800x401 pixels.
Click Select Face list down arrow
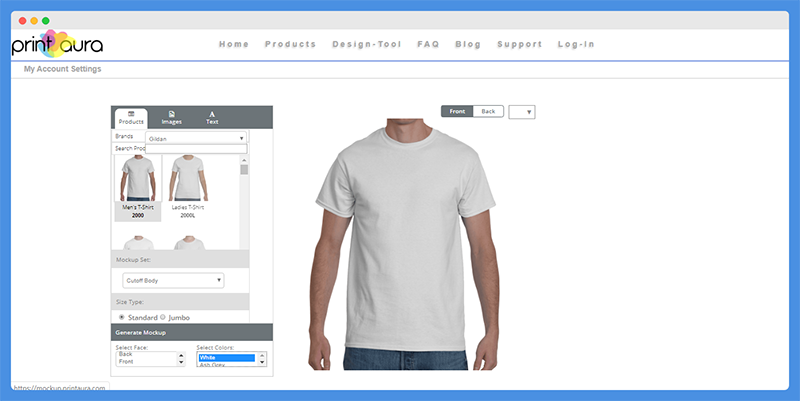click(x=181, y=362)
